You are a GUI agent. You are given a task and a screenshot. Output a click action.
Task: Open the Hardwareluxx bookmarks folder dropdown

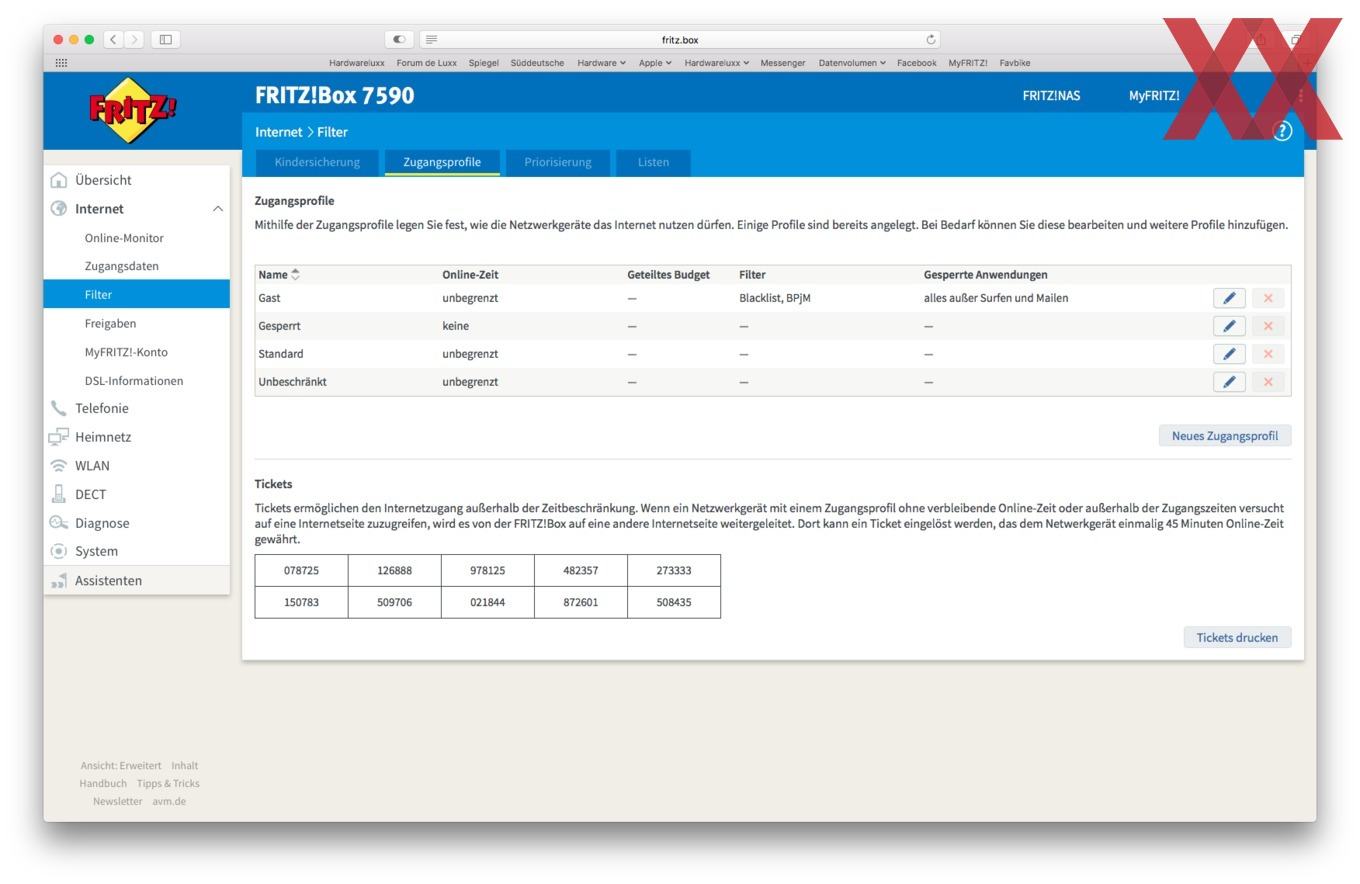pos(717,63)
